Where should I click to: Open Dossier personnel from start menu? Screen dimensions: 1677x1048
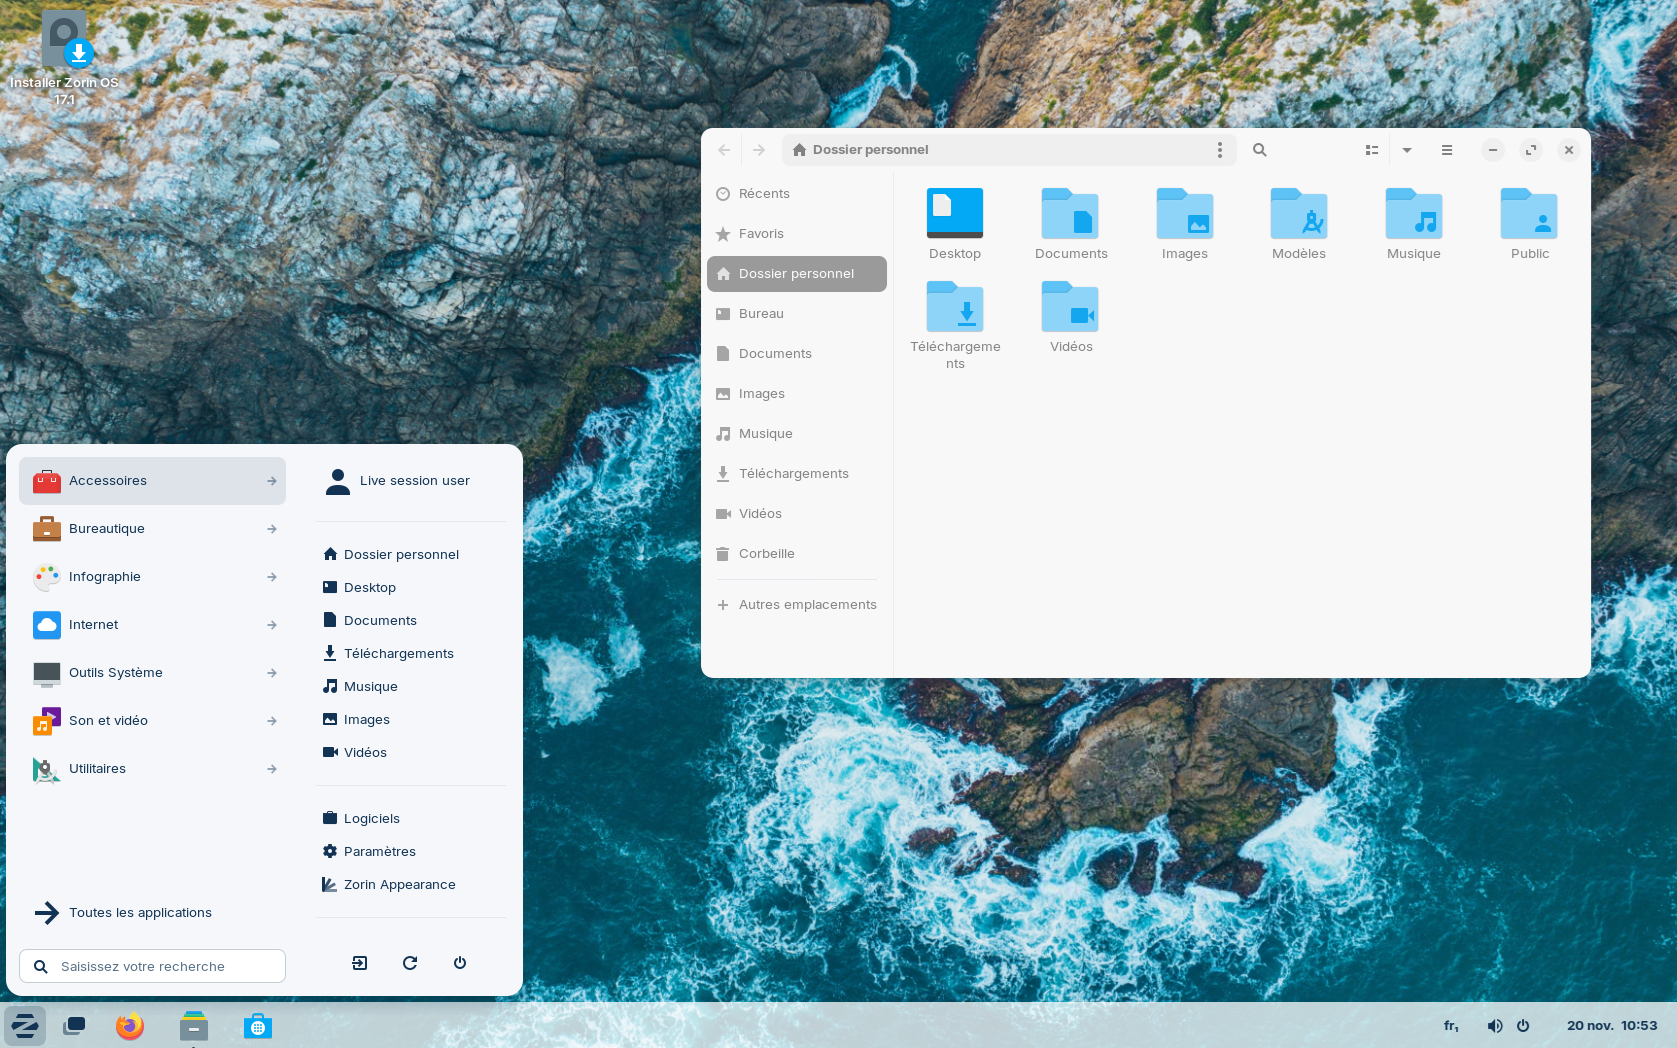pyautogui.click(x=410, y=555)
